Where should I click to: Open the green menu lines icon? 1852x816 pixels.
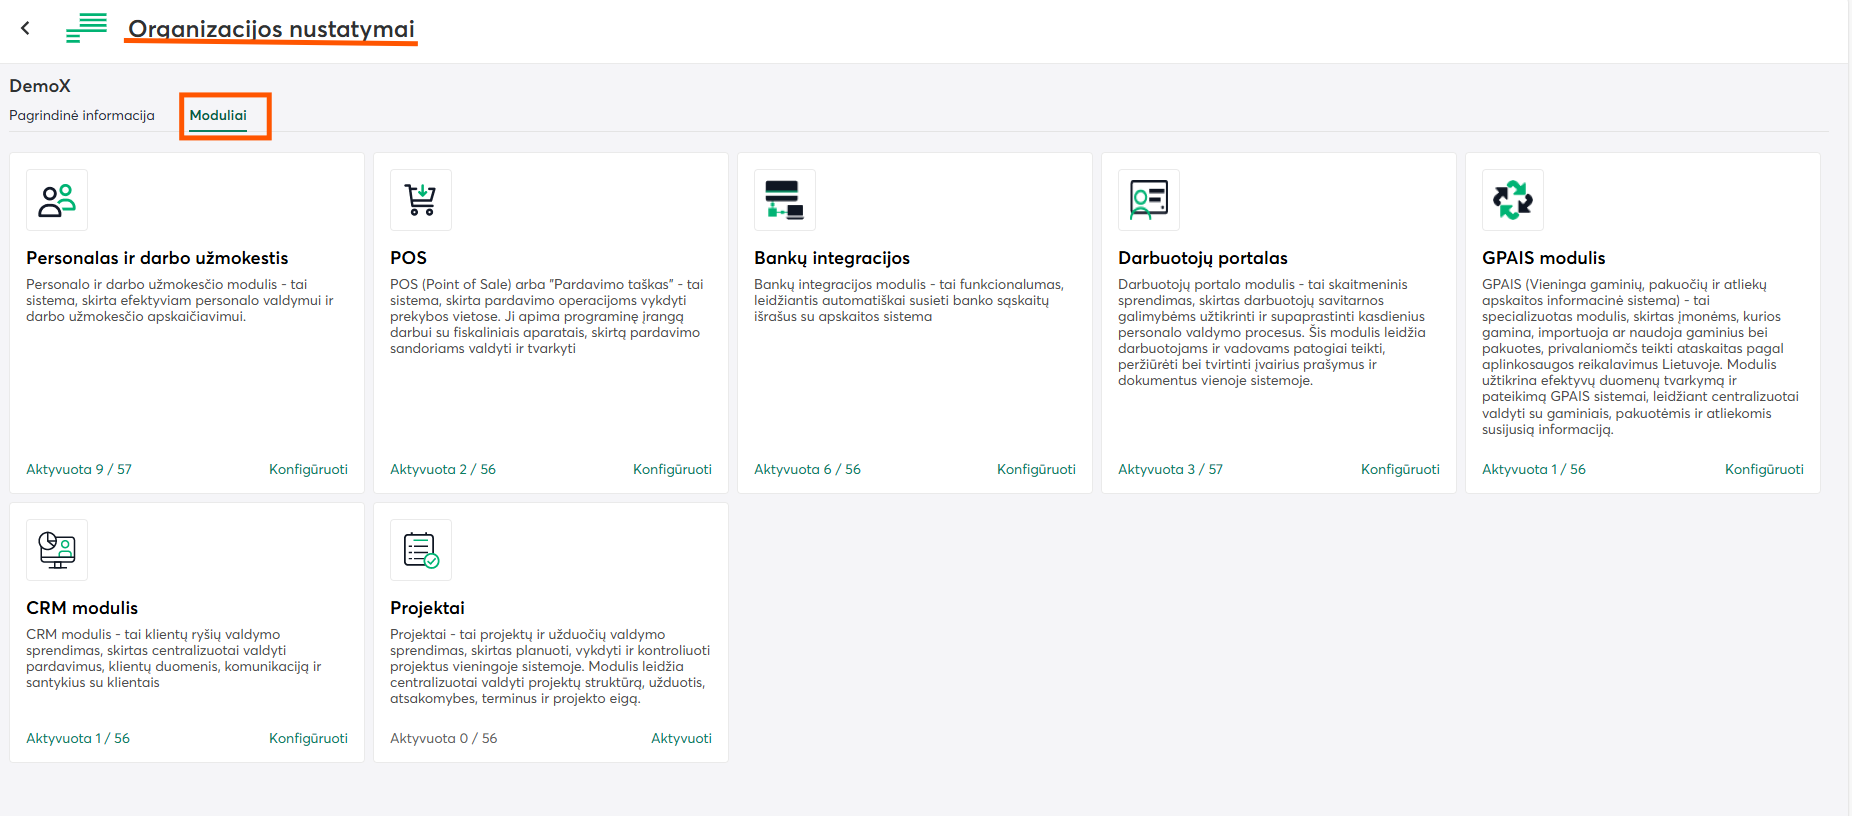pyautogui.click(x=87, y=28)
